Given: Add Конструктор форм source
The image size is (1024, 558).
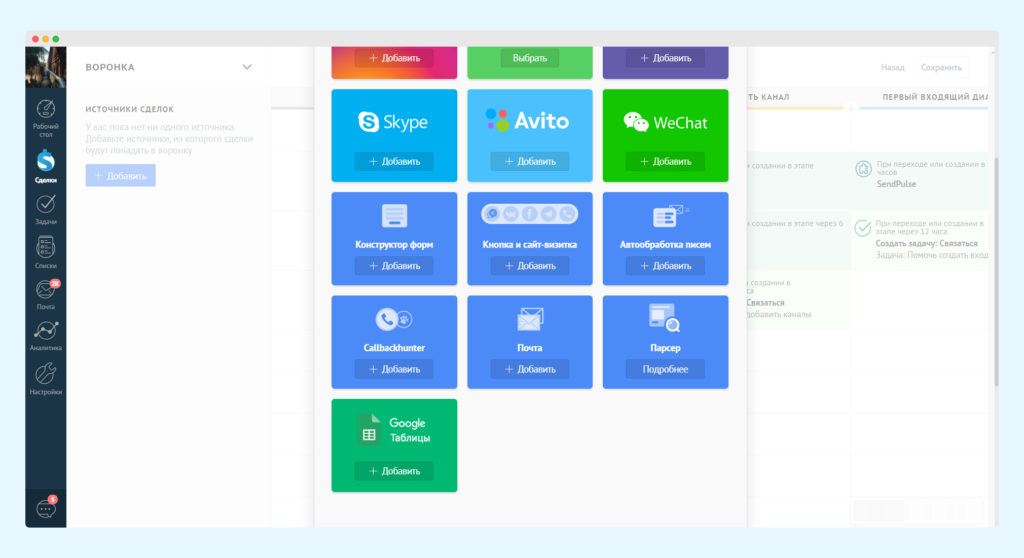Looking at the screenshot, I should tap(394, 266).
